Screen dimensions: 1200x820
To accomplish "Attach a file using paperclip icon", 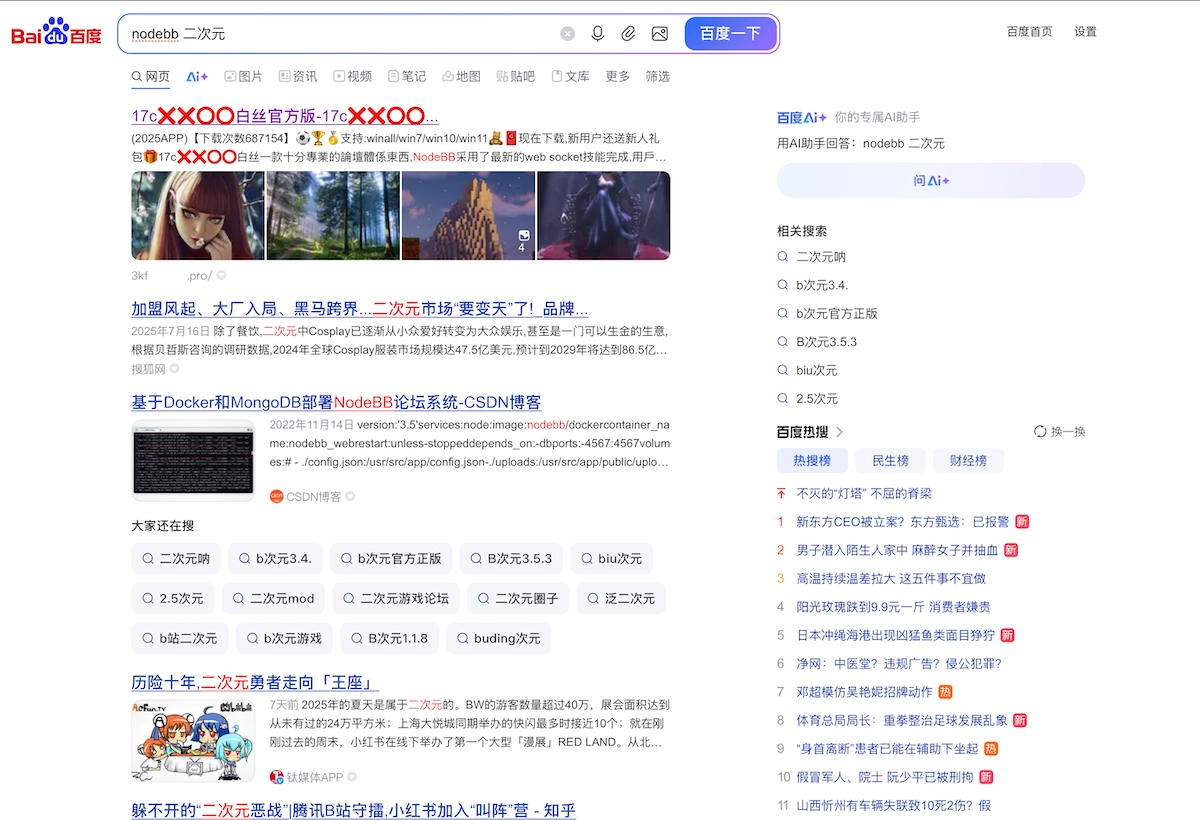I will [x=628, y=34].
